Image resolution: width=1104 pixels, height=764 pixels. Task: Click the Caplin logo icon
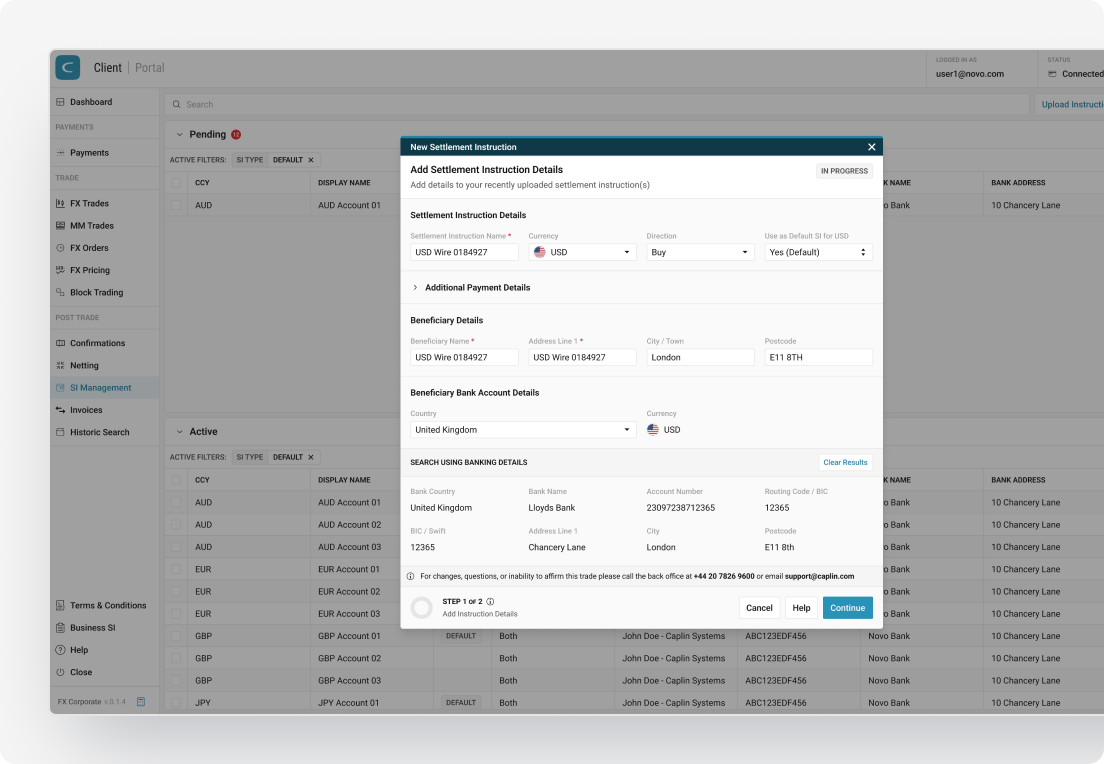(68, 68)
